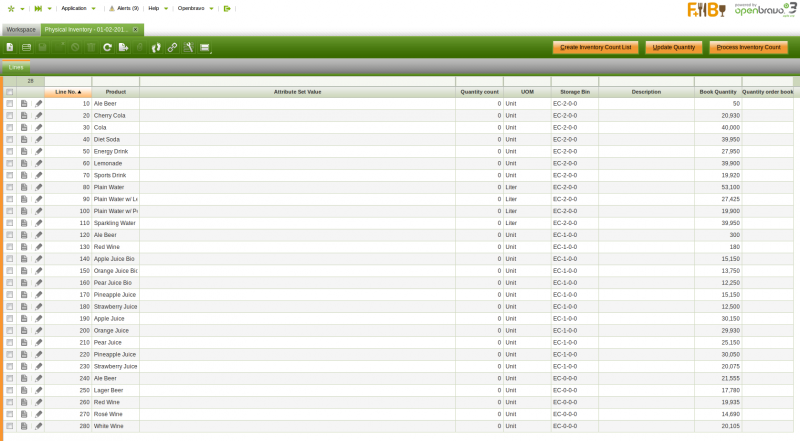Check the row checkbox for Lemonade
Viewport: 800px width, 441px height.
tap(10, 163)
